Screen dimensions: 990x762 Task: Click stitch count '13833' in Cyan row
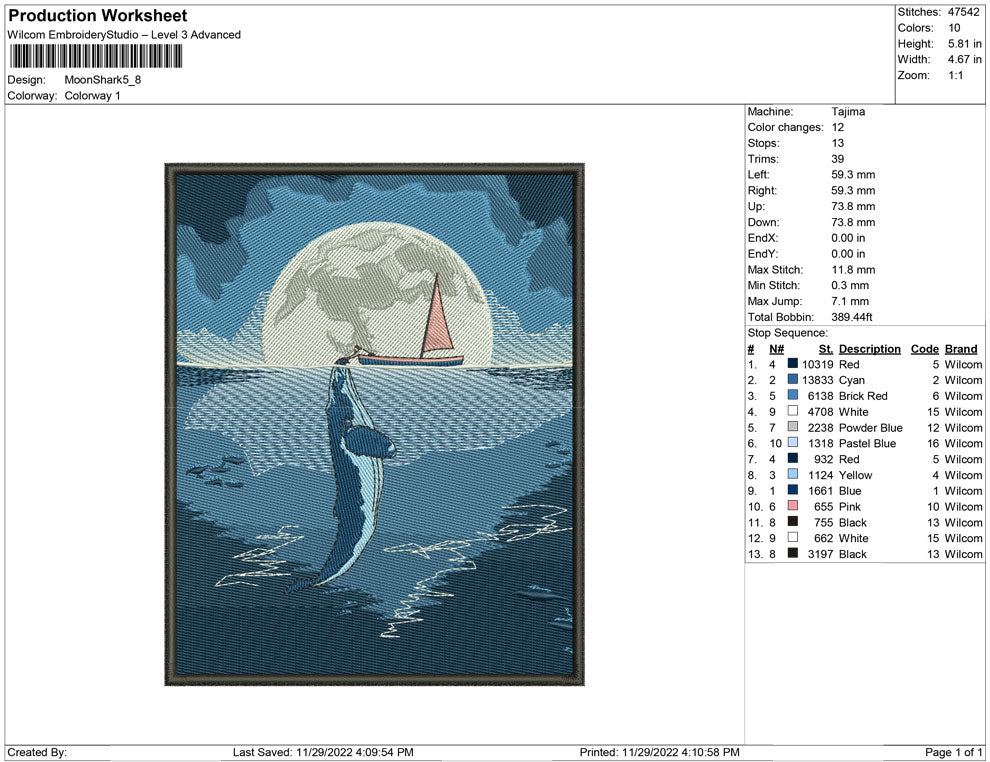click(818, 380)
